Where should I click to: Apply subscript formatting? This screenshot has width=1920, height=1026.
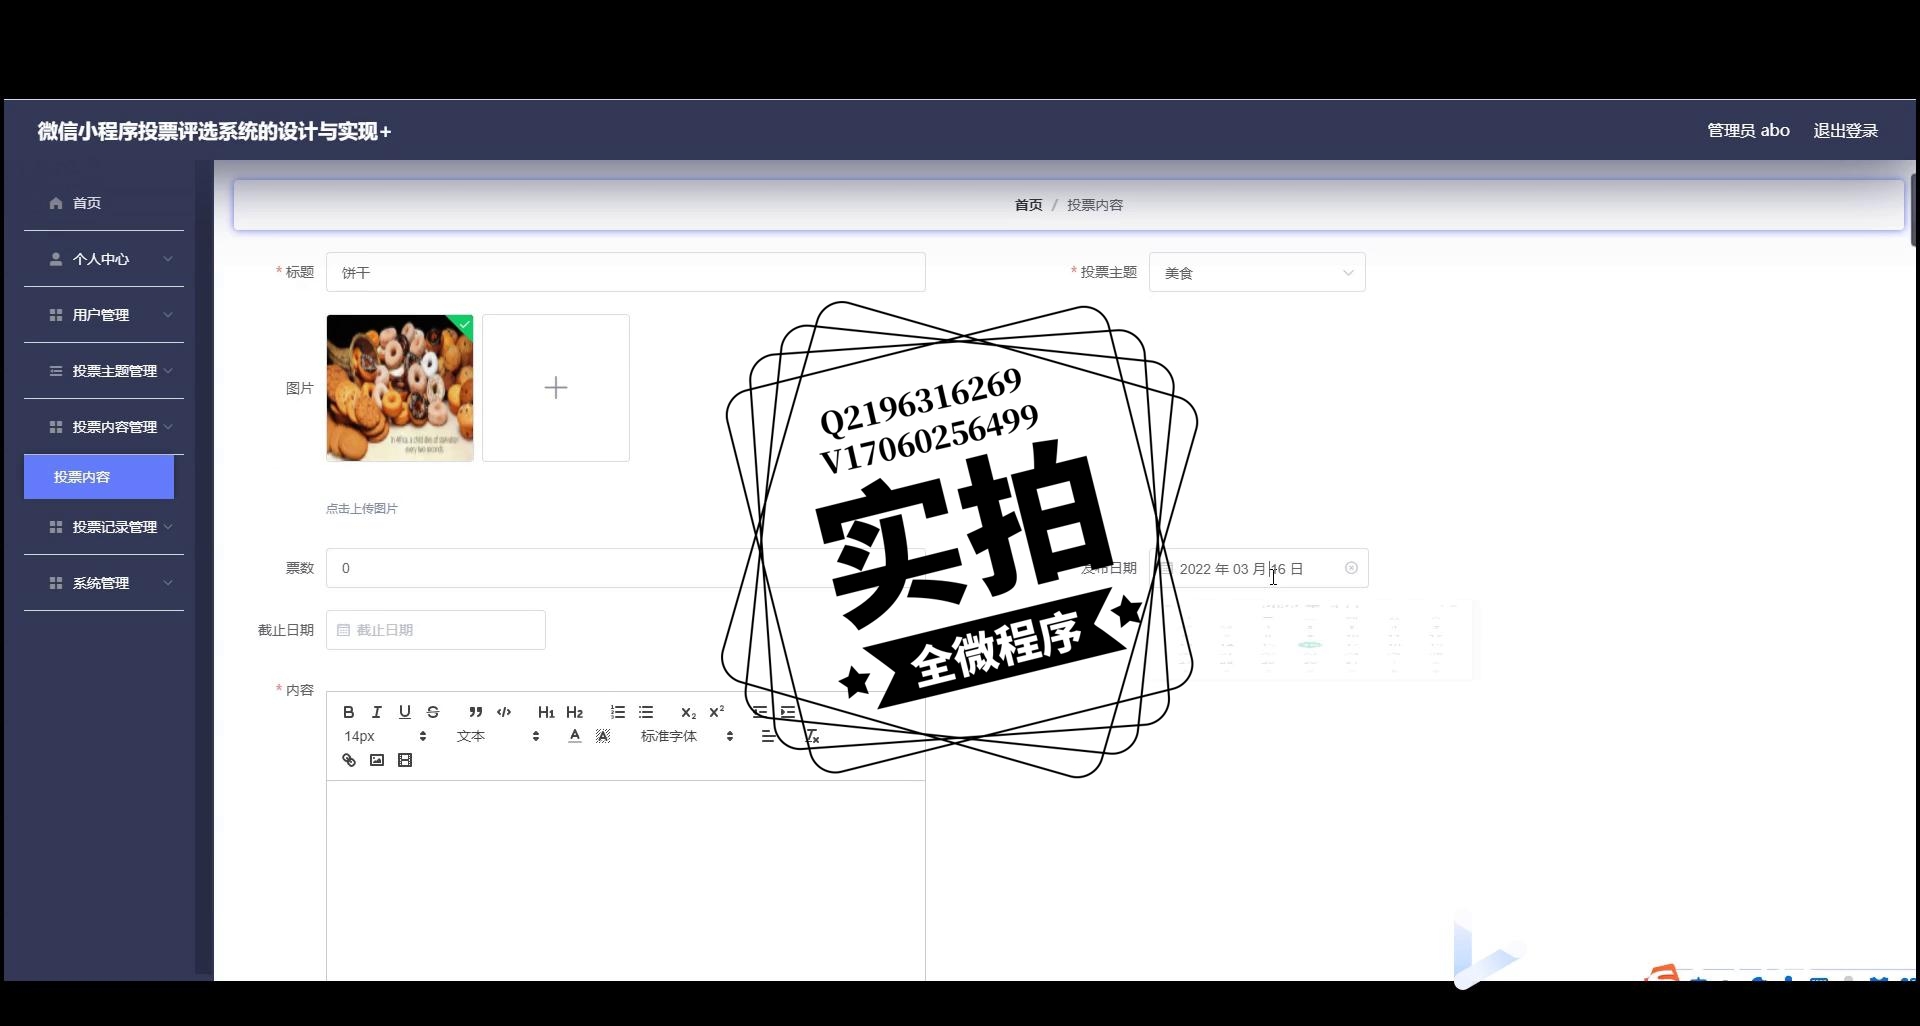(688, 712)
